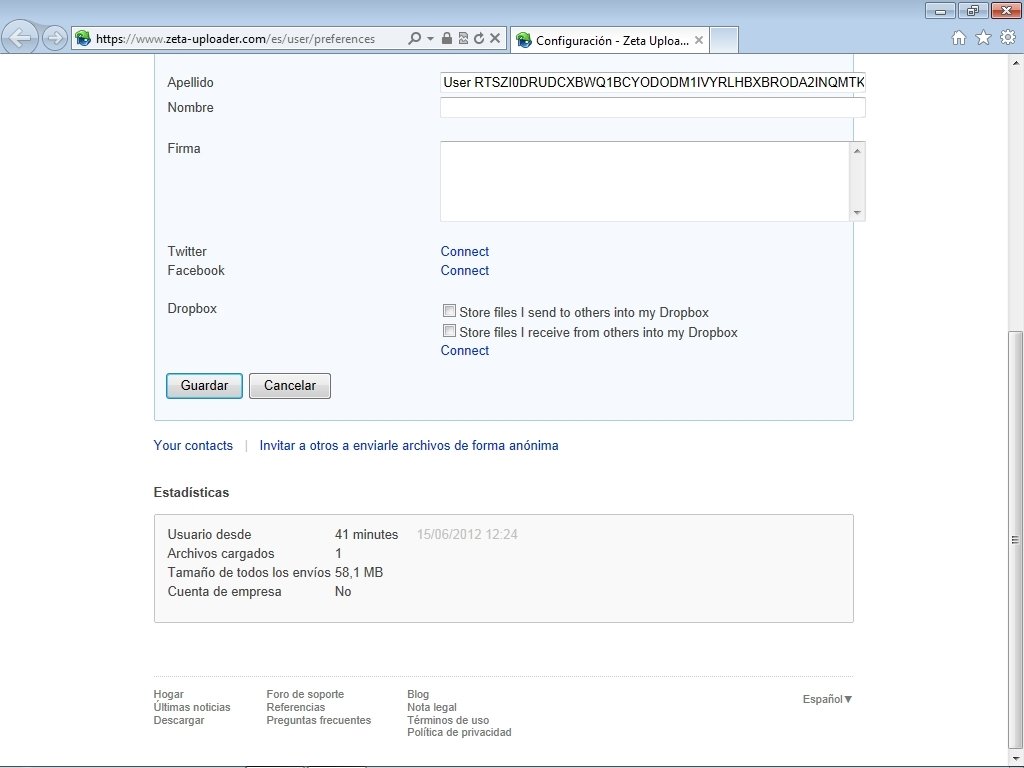Stop loading the page
This screenshot has width=1024, height=768.
(x=495, y=39)
